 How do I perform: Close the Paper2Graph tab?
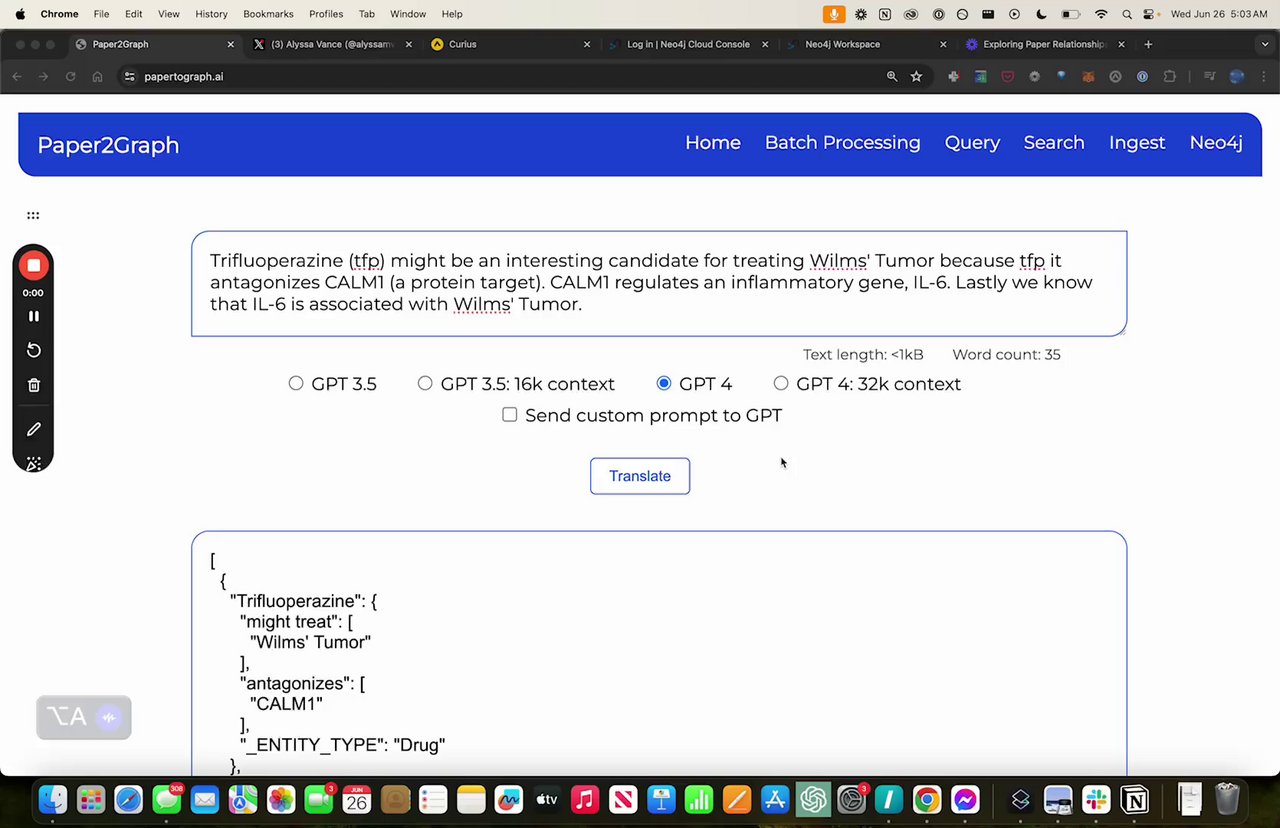[231, 44]
